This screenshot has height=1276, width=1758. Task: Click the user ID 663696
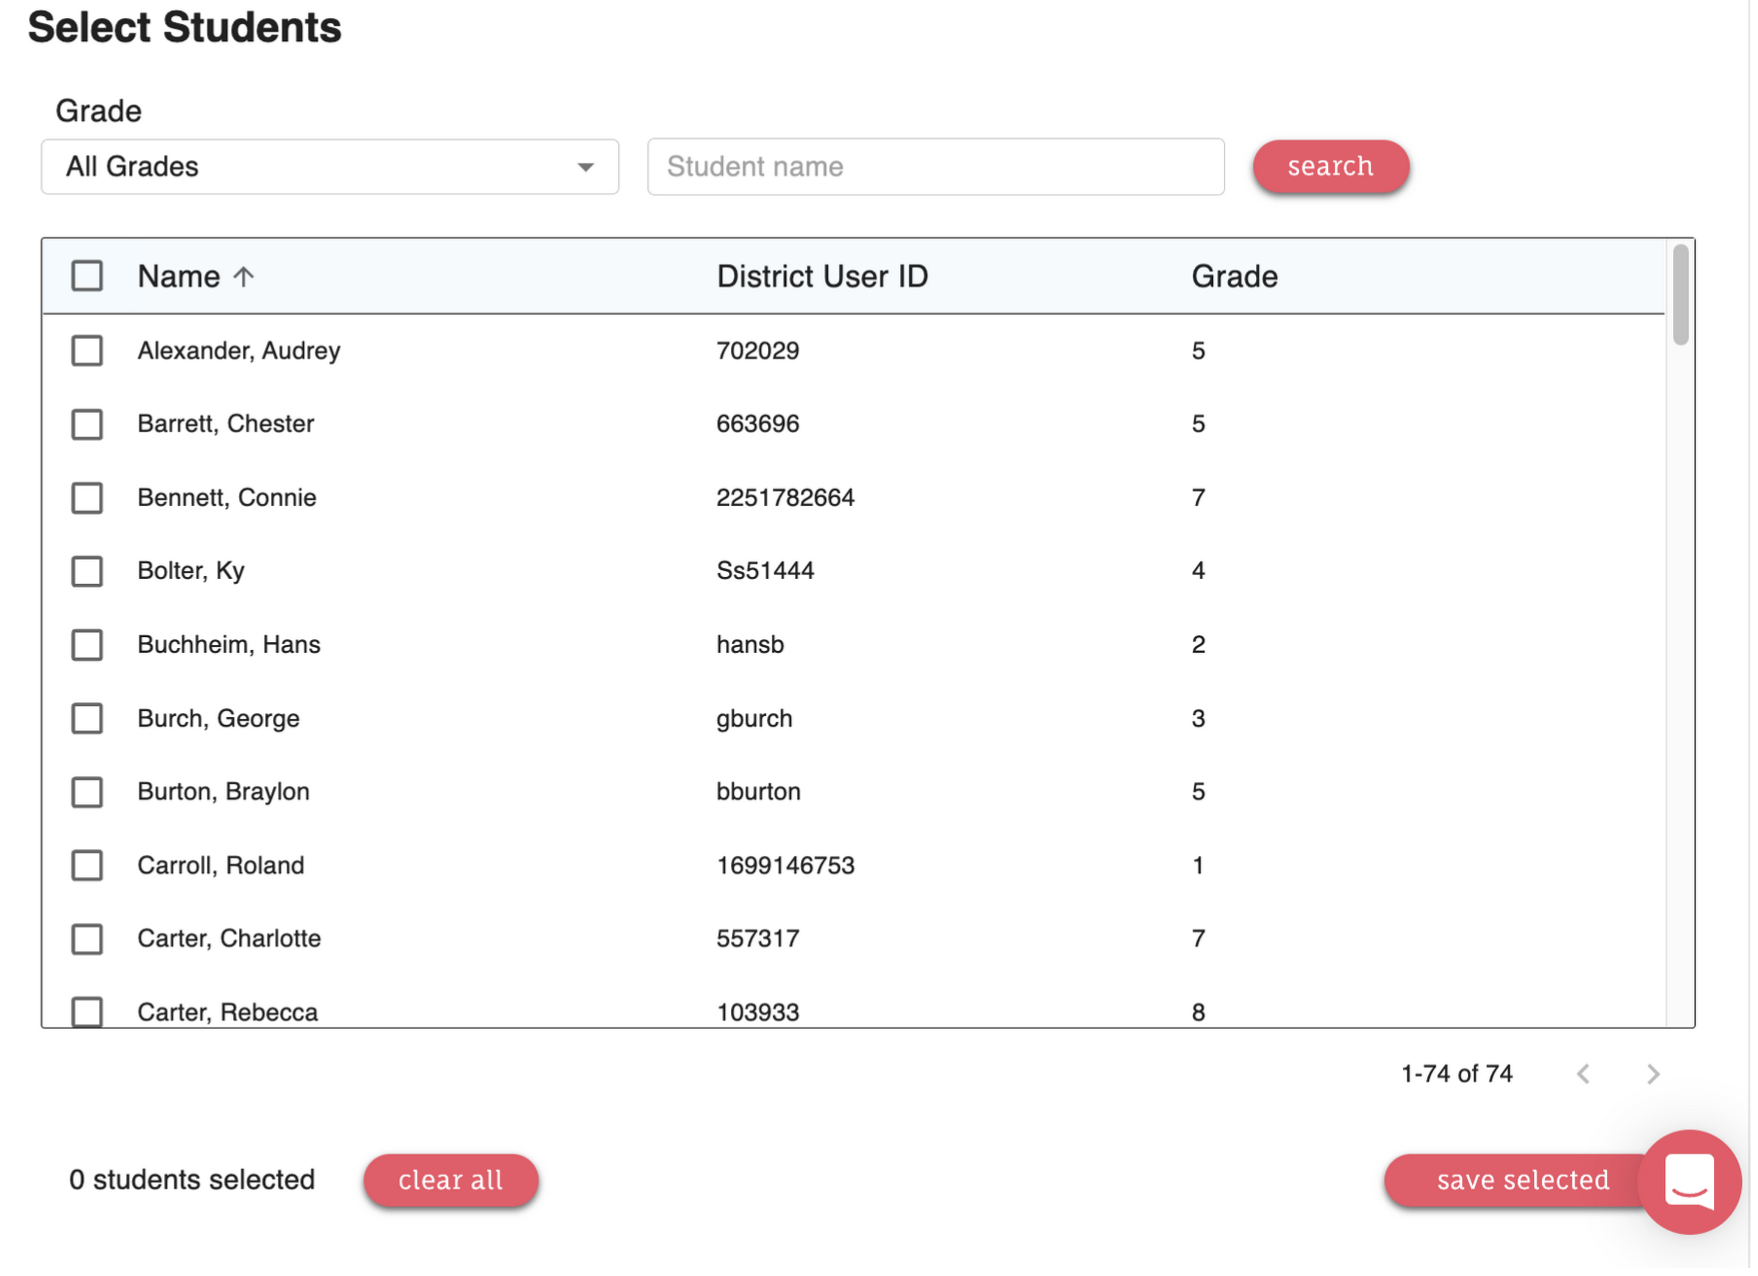(760, 425)
